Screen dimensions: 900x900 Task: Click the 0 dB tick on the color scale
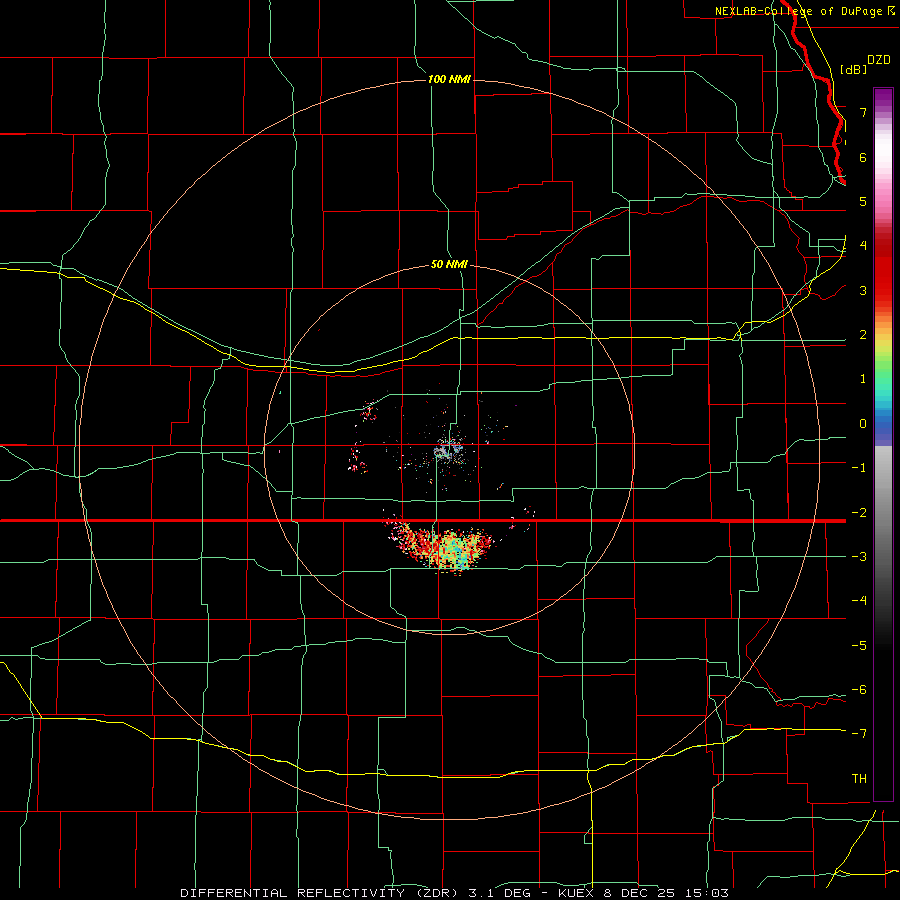tap(863, 424)
